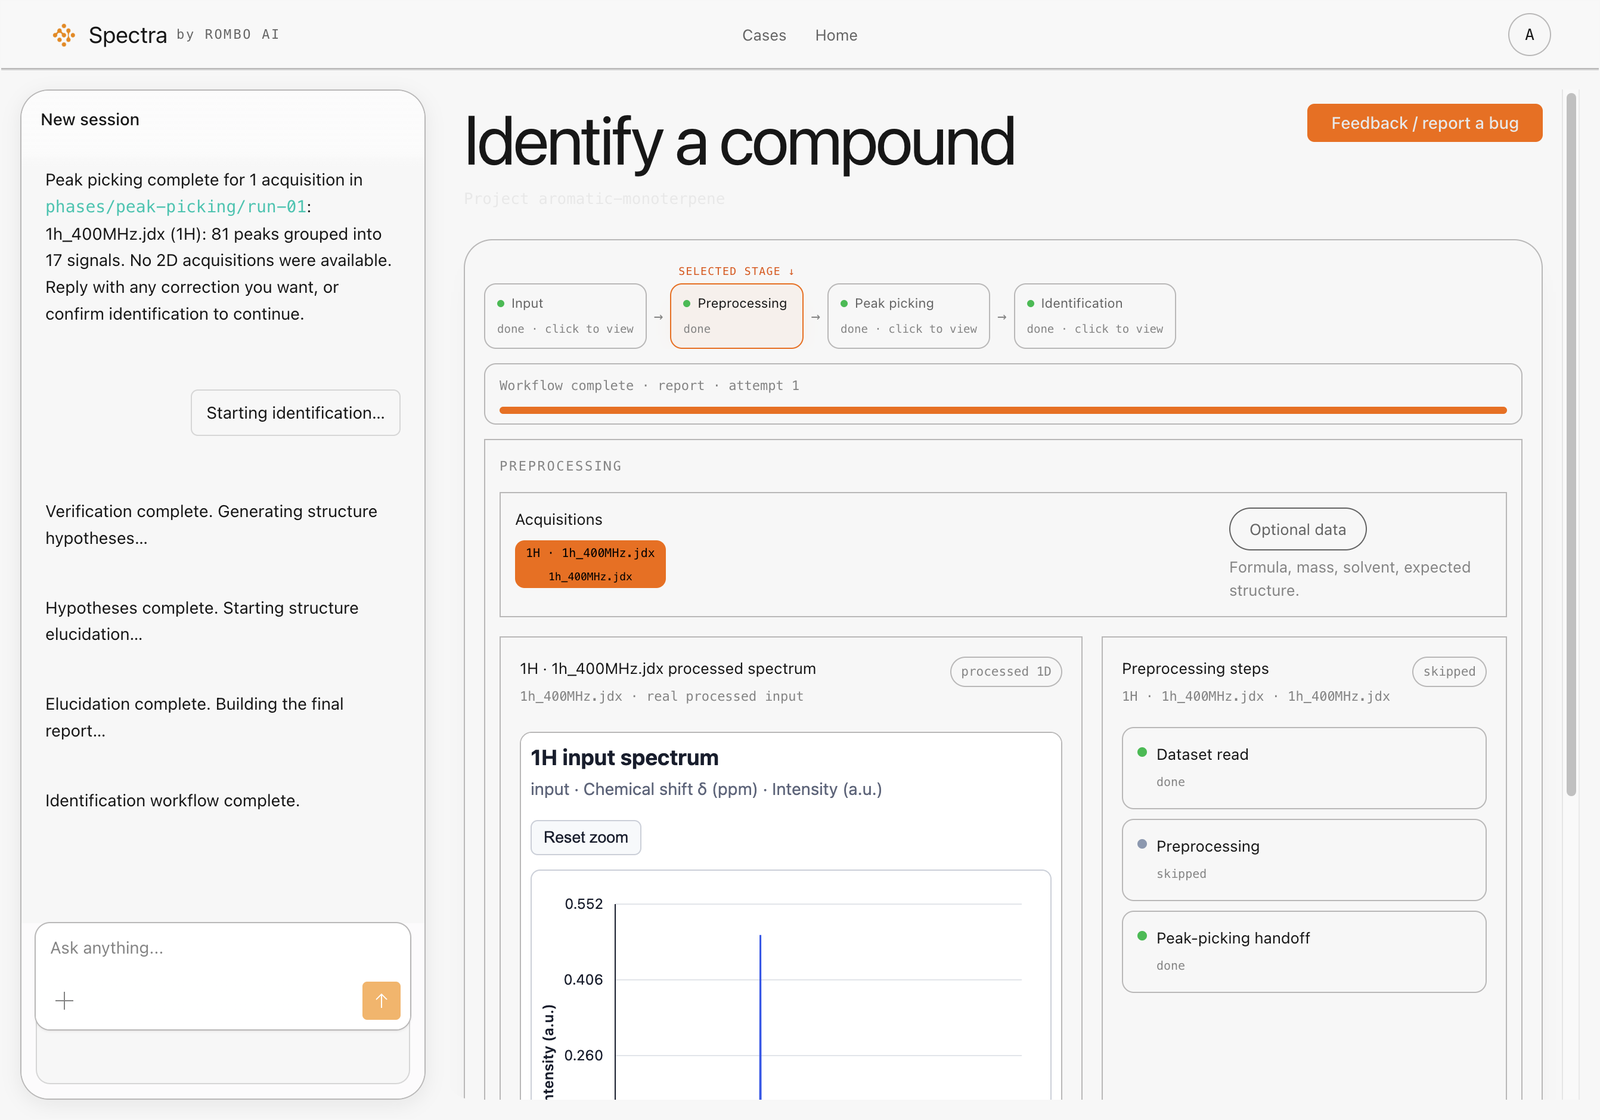Viewport: 1600px width, 1120px height.
Task: Click the Spectra logo icon
Action: click(64, 35)
